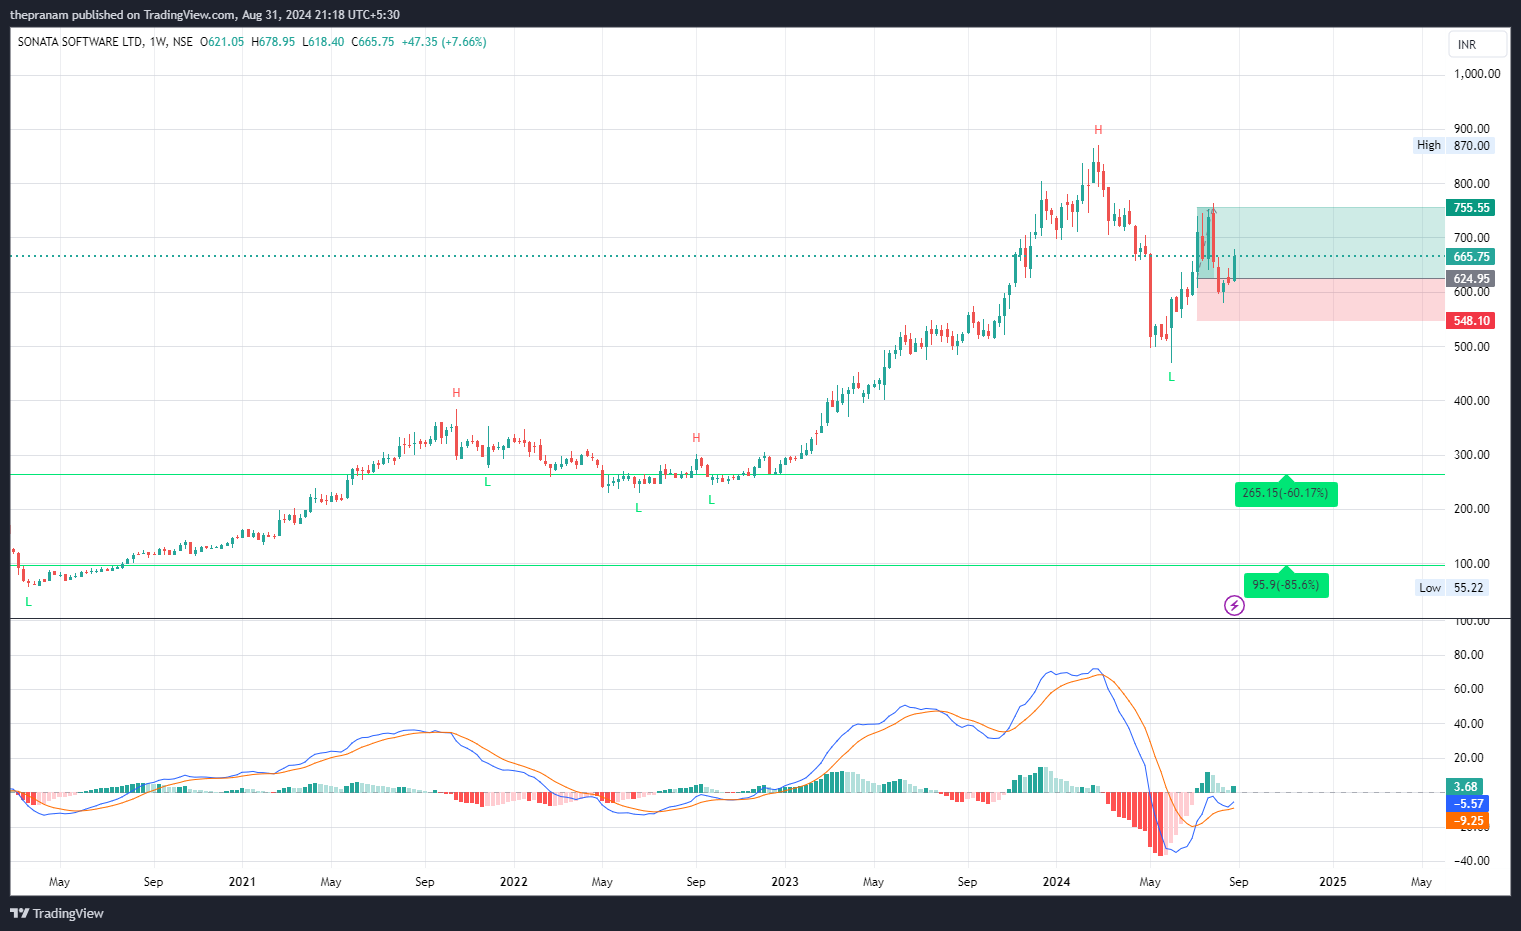Select the 95.9(-85.6%) price callout
The image size is (1521, 931).
pyautogui.click(x=1286, y=585)
